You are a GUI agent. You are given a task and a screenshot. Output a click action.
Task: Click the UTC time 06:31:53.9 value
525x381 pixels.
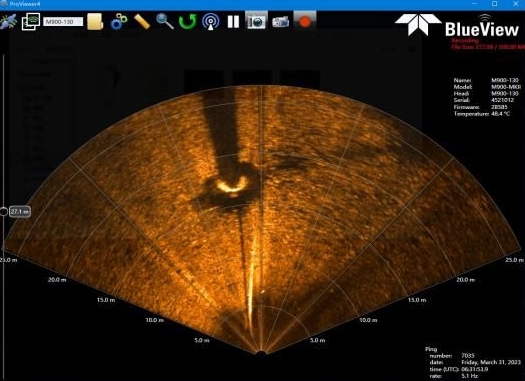point(475,369)
